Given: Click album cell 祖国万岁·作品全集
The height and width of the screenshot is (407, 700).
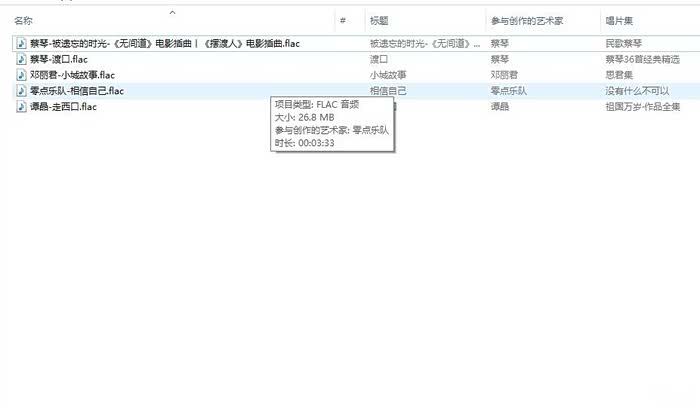Looking at the screenshot, I should (x=642, y=106).
